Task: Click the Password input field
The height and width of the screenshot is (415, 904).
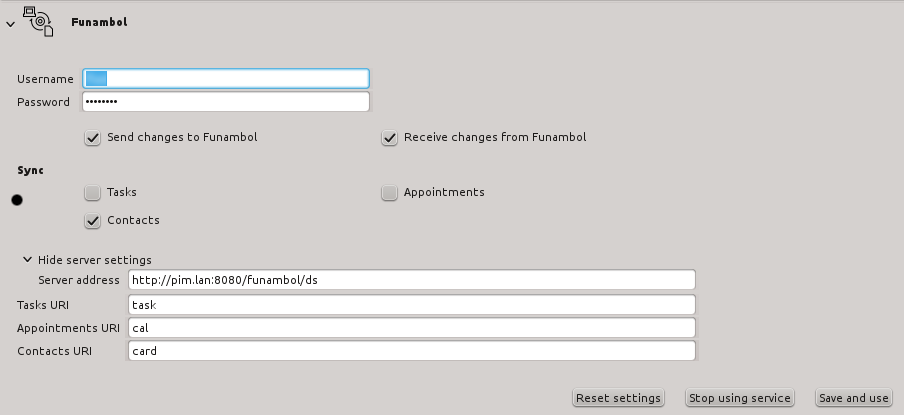Action: coord(226,101)
